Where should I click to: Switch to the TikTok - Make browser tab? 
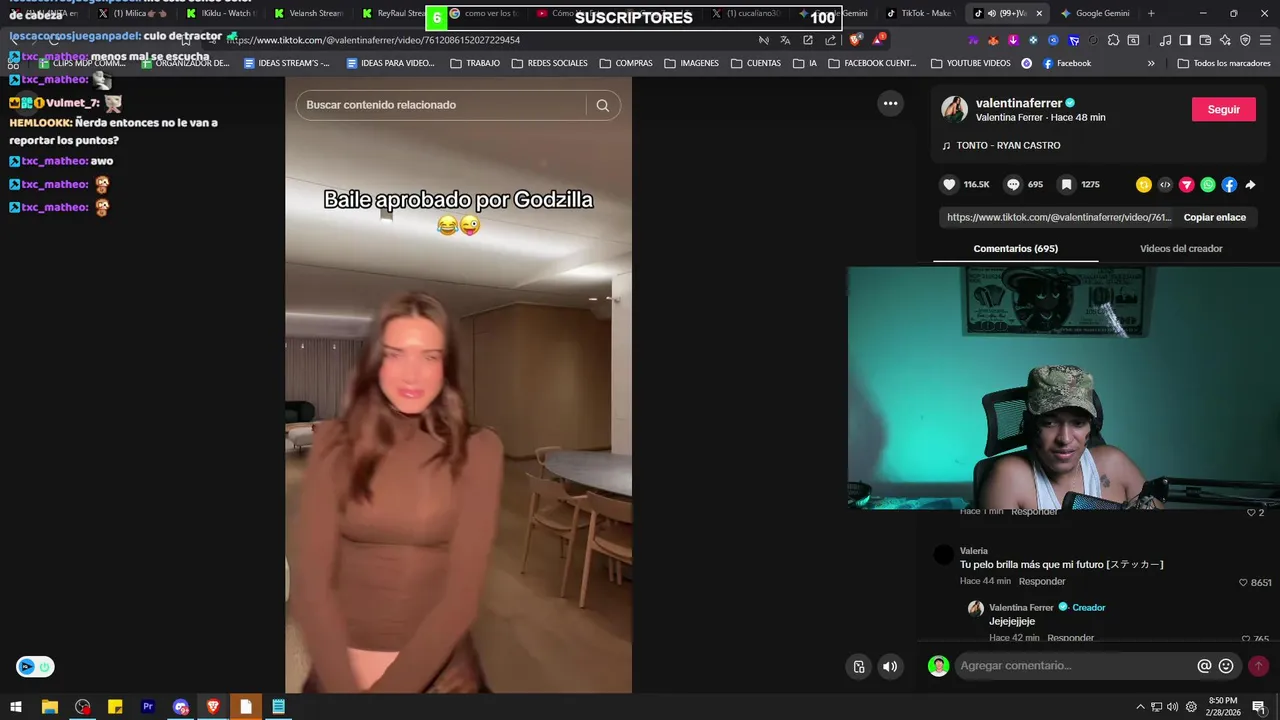point(919,13)
